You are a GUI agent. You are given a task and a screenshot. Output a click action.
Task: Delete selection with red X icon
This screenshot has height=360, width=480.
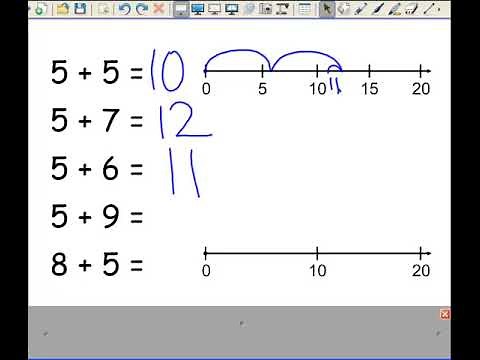(x=159, y=9)
